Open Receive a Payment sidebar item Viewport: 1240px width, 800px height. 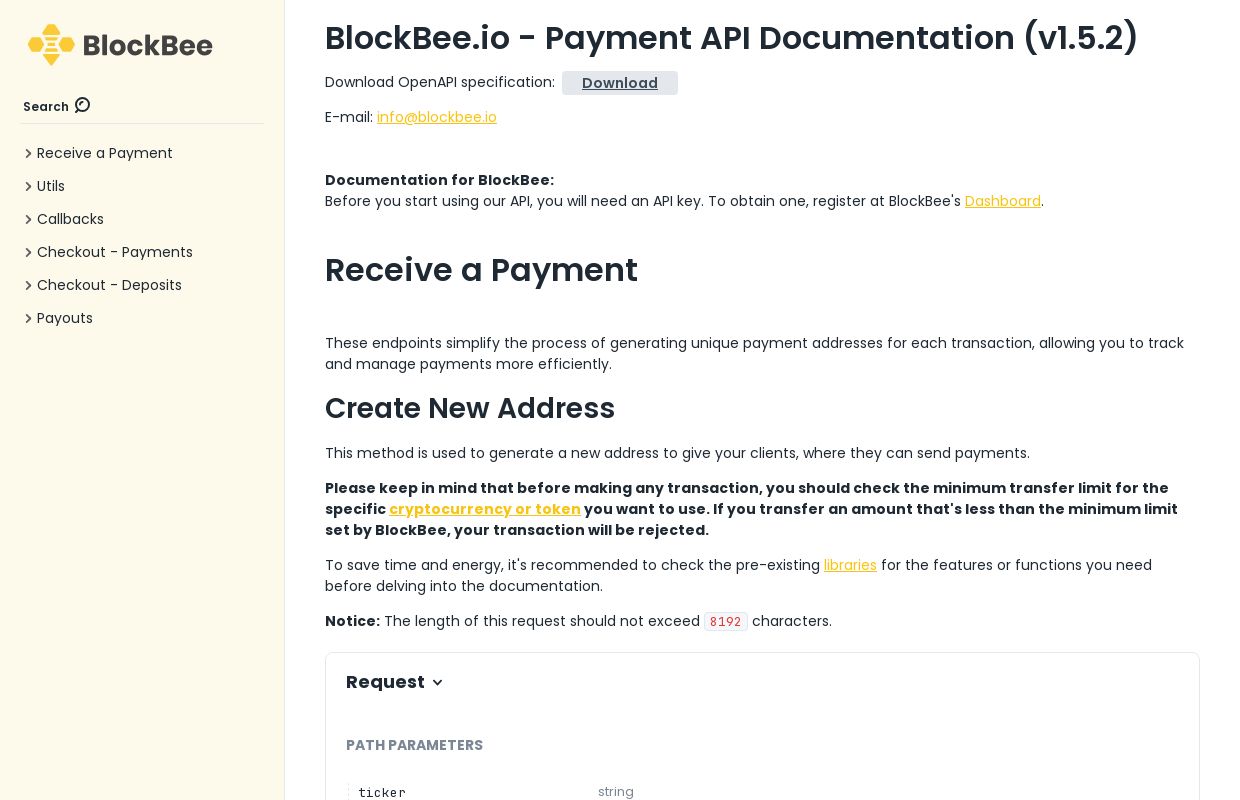tap(105, 153)
